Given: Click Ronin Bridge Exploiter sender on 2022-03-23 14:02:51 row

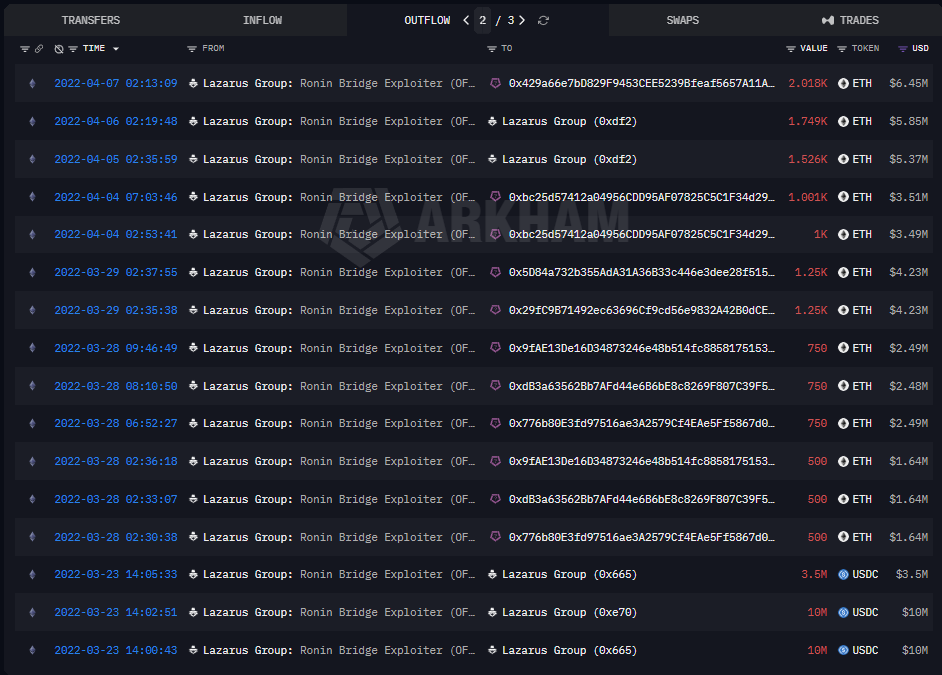Looking at the screenshot, I should (x=339, y=612).
